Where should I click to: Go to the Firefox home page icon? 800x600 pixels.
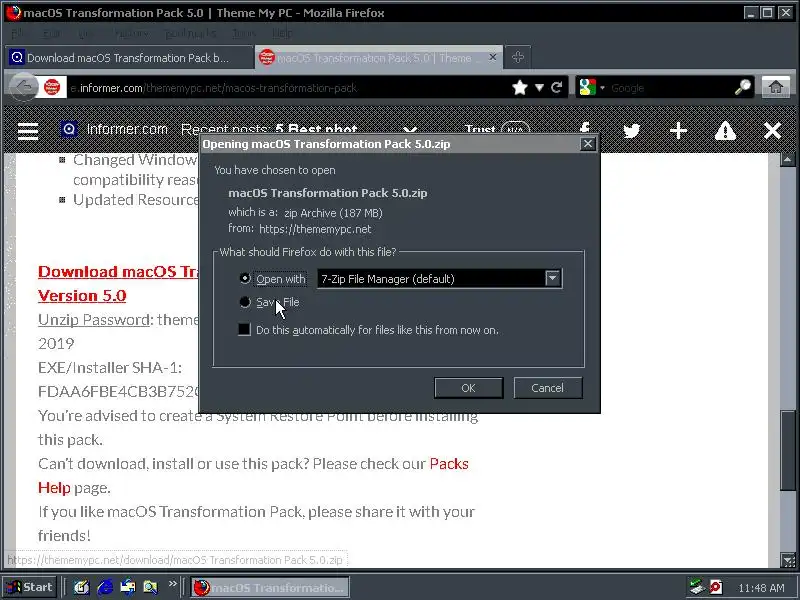(776, 88)
